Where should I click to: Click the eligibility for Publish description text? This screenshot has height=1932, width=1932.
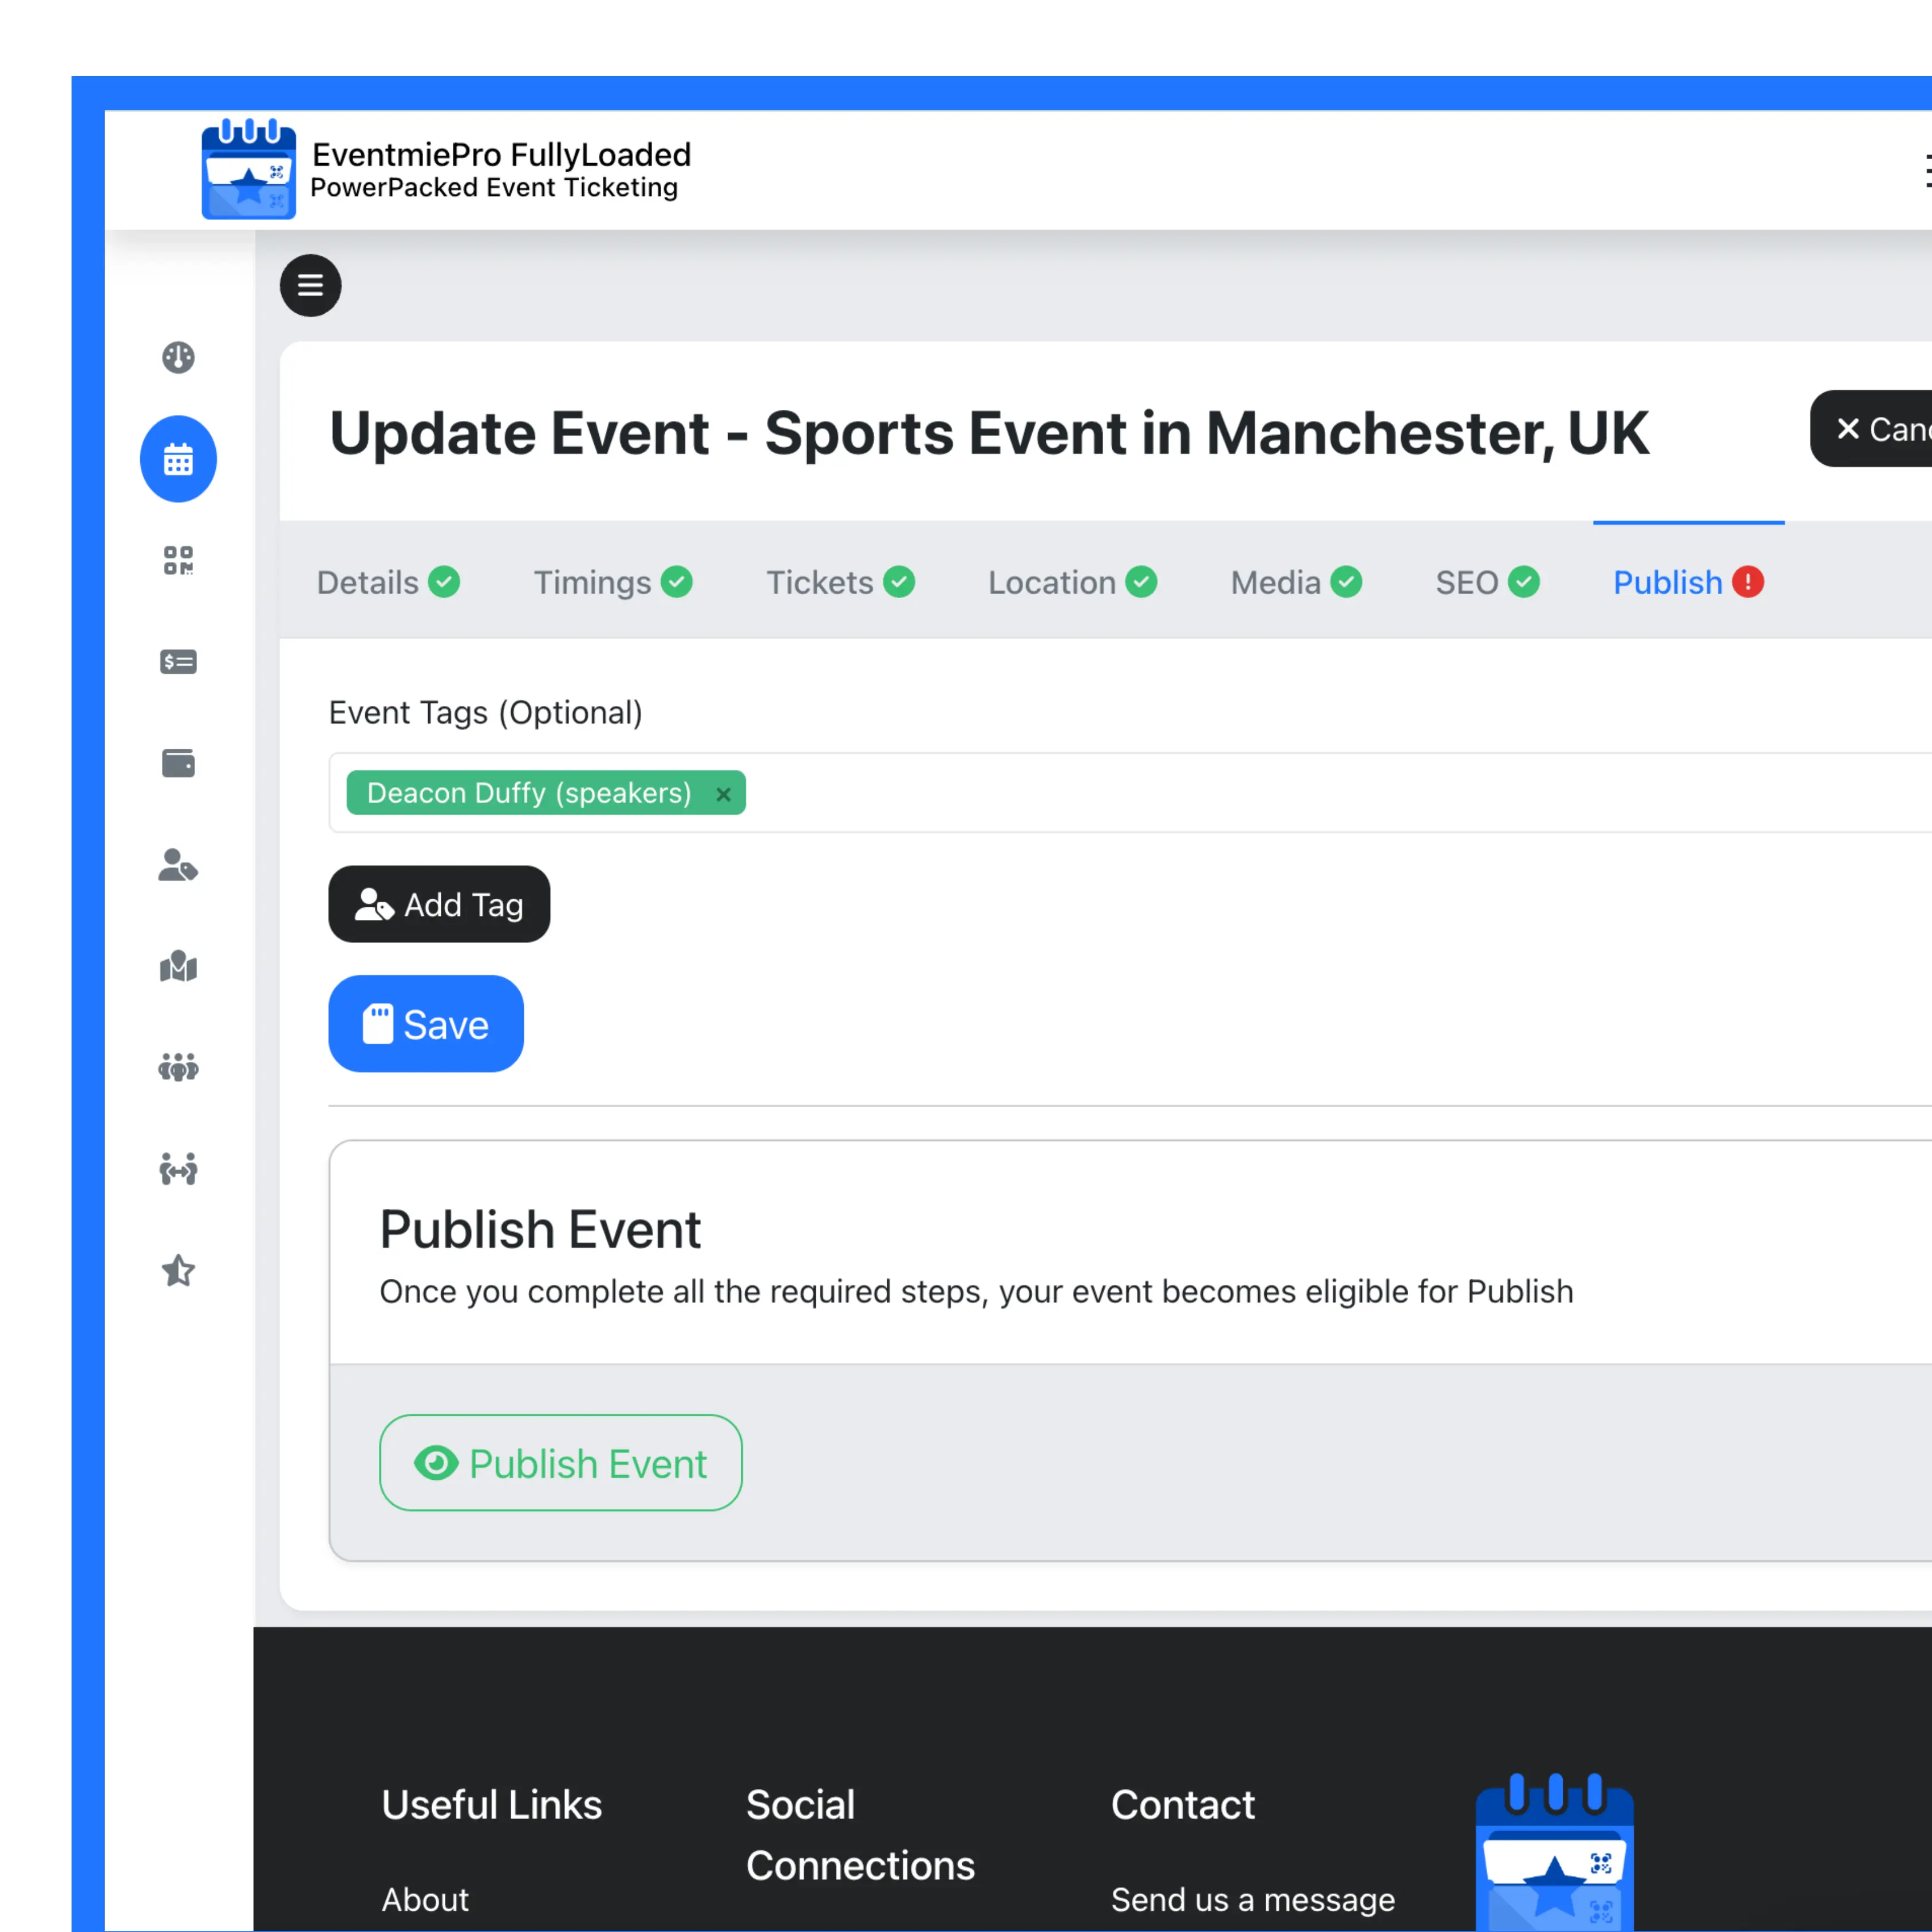[x=976, y=1292]
